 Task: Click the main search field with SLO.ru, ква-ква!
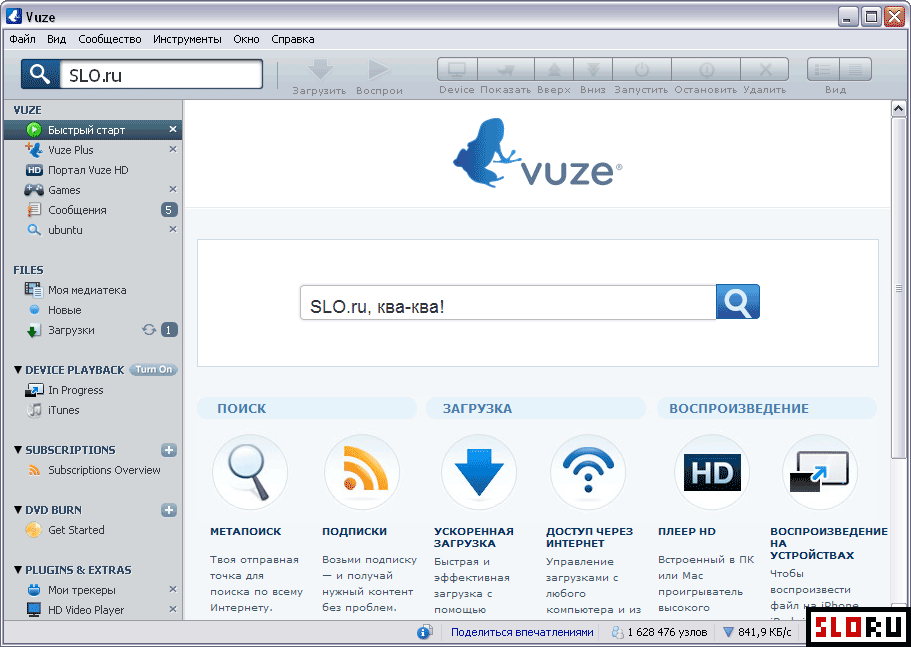(x=508, y=303)
